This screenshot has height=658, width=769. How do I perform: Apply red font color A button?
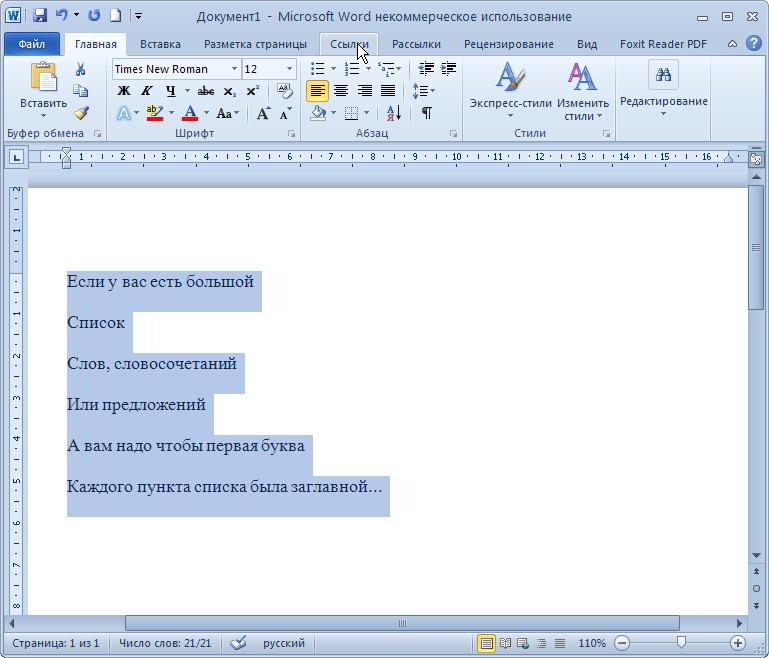190,113
